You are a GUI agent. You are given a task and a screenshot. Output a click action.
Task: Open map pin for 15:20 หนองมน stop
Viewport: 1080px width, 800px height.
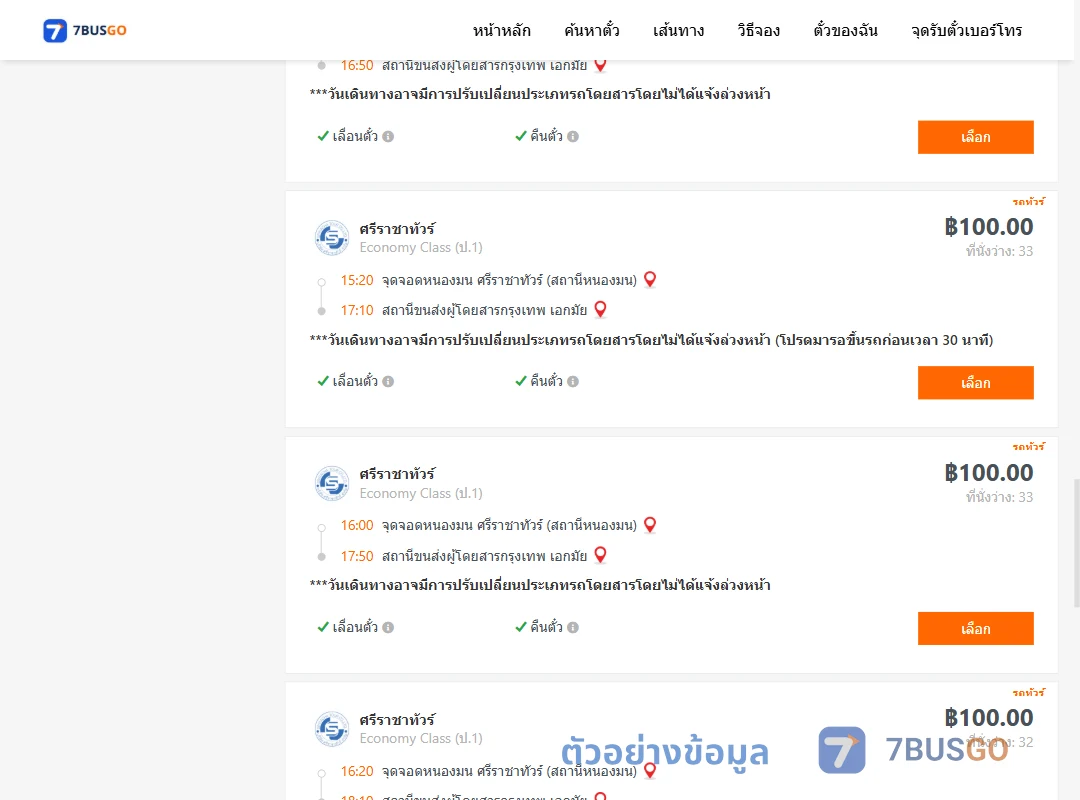[x=650, y=279]
